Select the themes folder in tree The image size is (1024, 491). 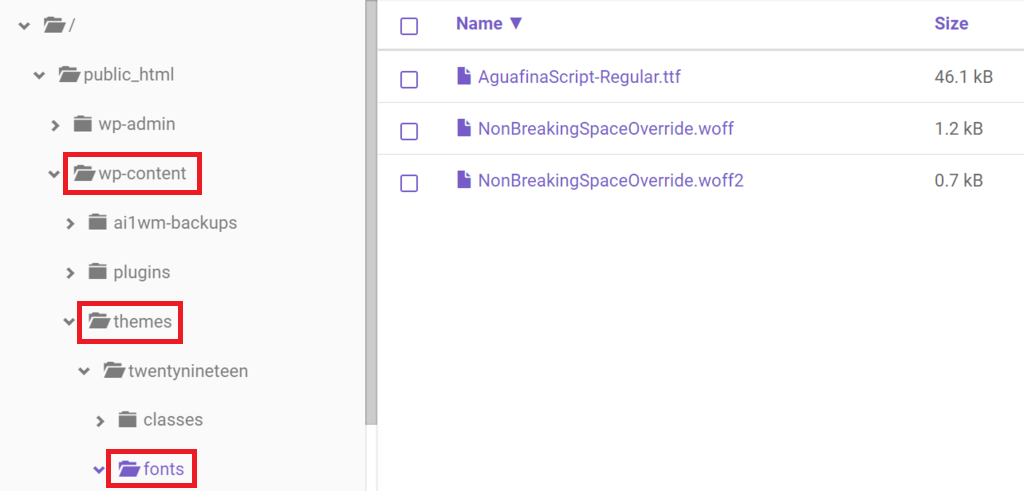[142, 321]
